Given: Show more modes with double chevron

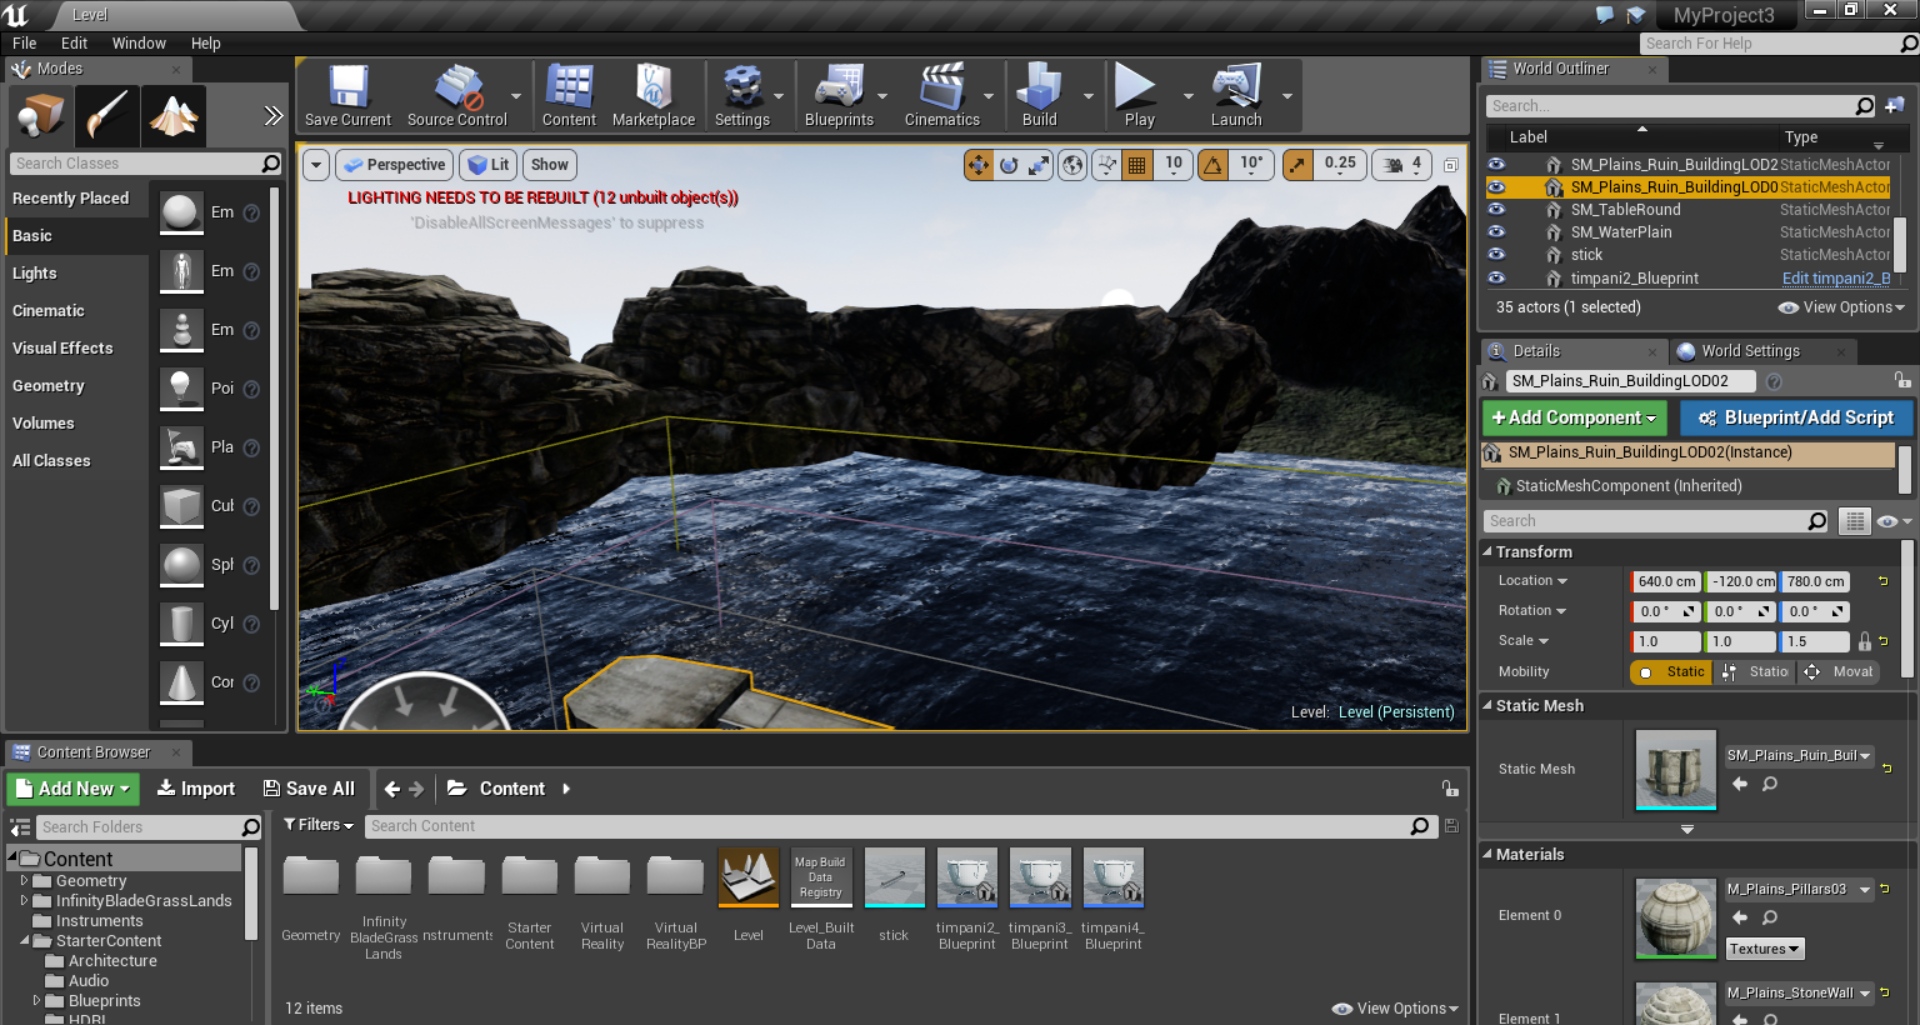Looking at the screenshot, I should 273,116.
